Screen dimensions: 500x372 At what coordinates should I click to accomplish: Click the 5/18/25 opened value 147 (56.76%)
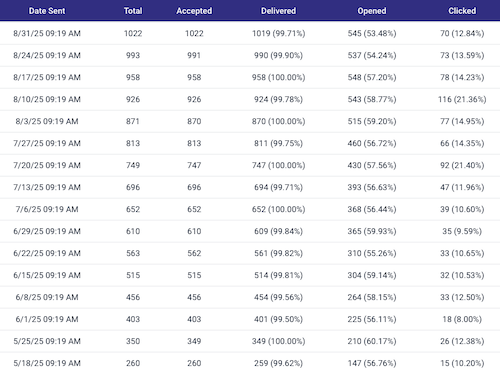point(372,363)
